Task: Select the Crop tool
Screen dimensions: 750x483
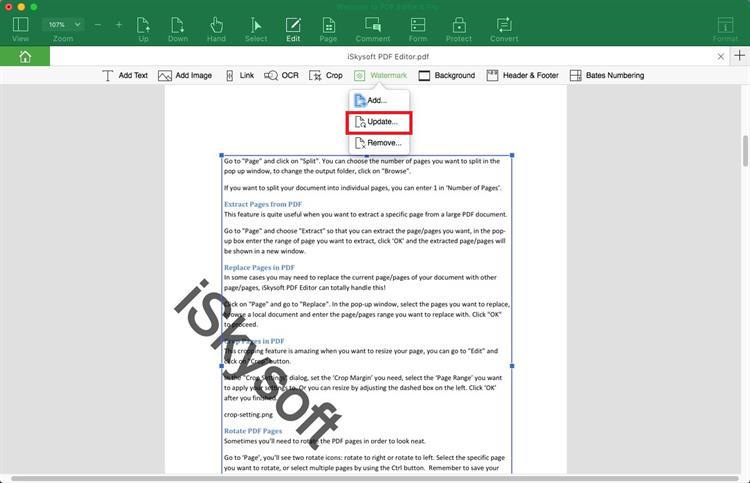Action: [326, 76]
